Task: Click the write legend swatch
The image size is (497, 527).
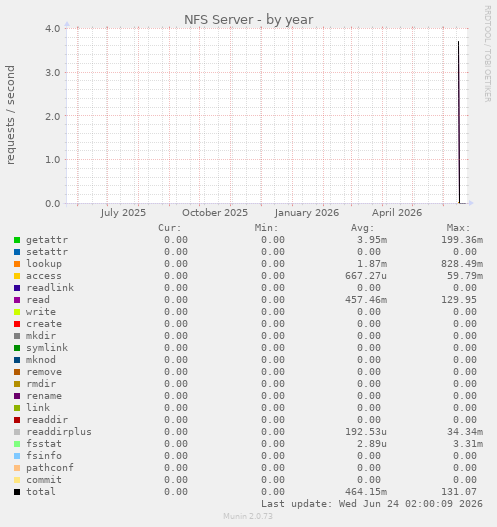Action: [x=17, y=312]
